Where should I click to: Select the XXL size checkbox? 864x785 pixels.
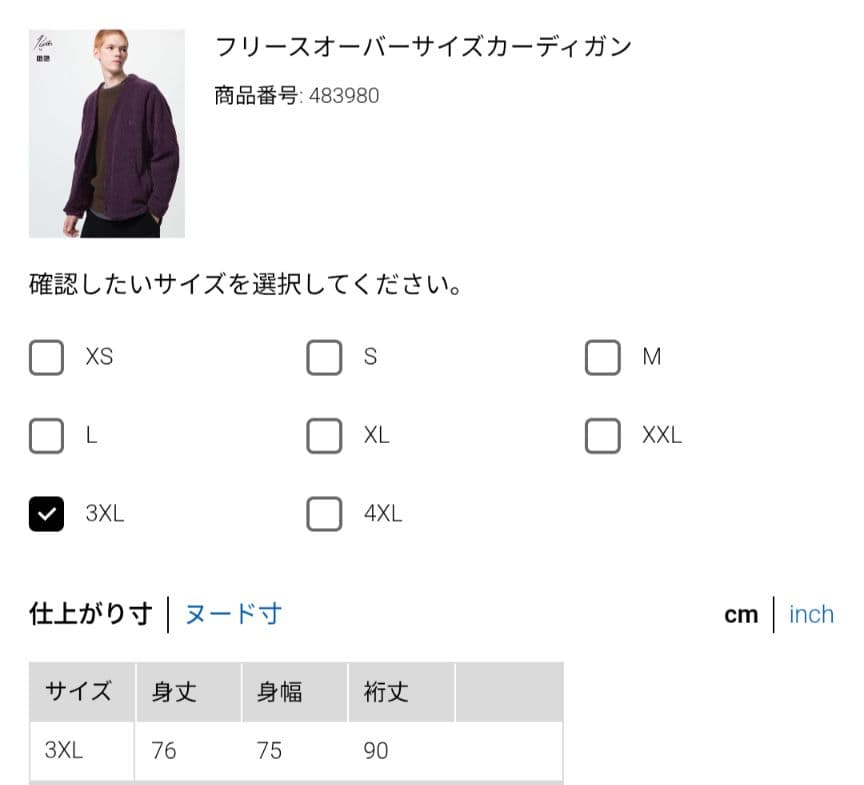pos(602,436)
